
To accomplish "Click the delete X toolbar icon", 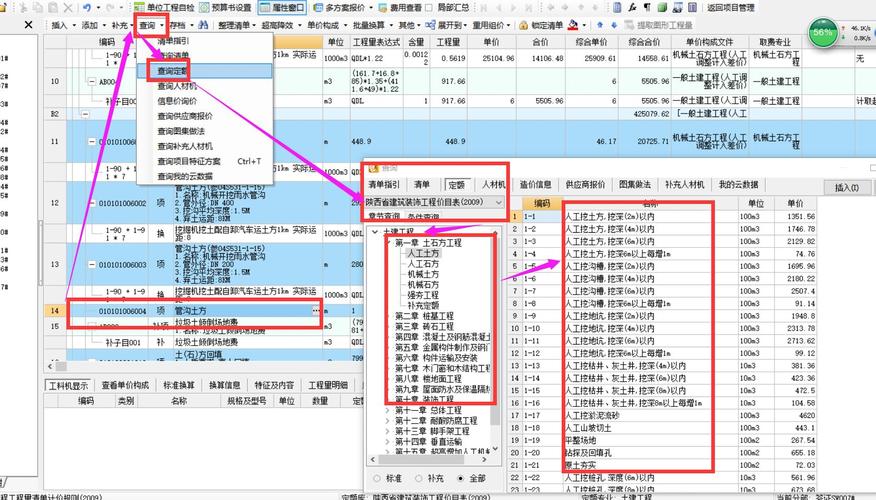I will [x=68, y=7].
